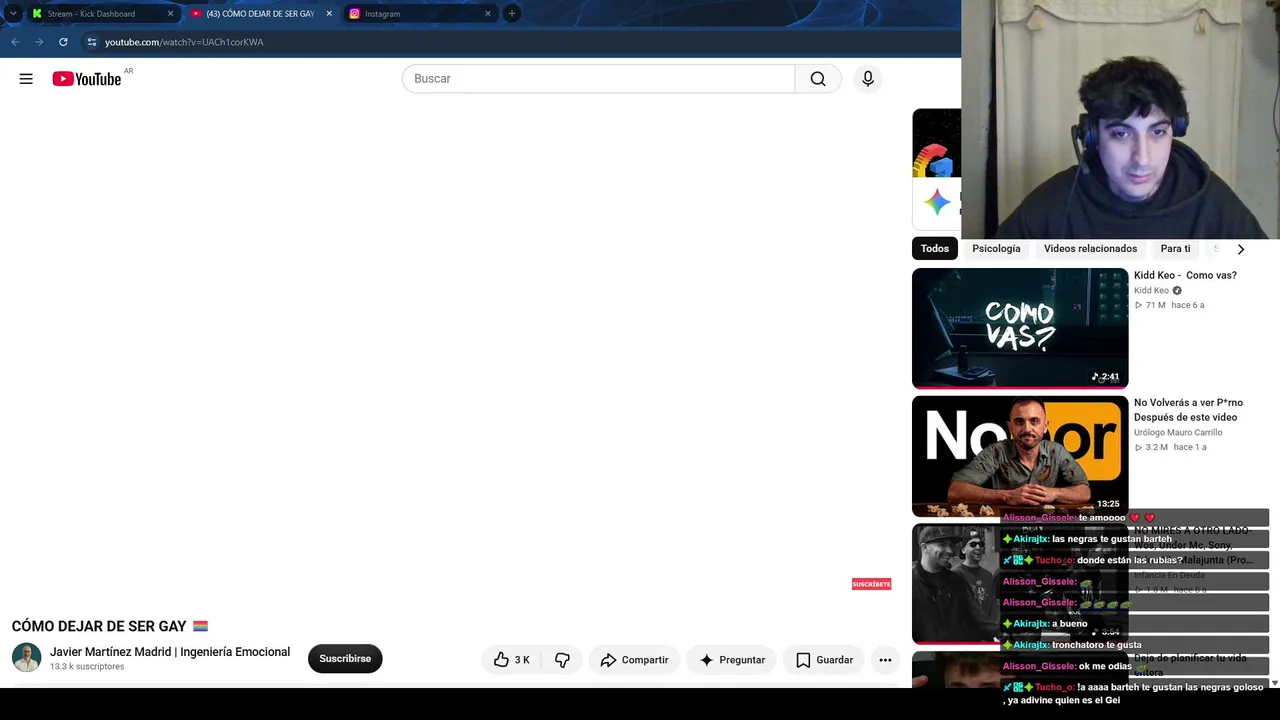Switch to the Instagram tab
Image resolution: width=1280 pixels, height=720 pixels.
pyautogui.click(x=421, y=14)
